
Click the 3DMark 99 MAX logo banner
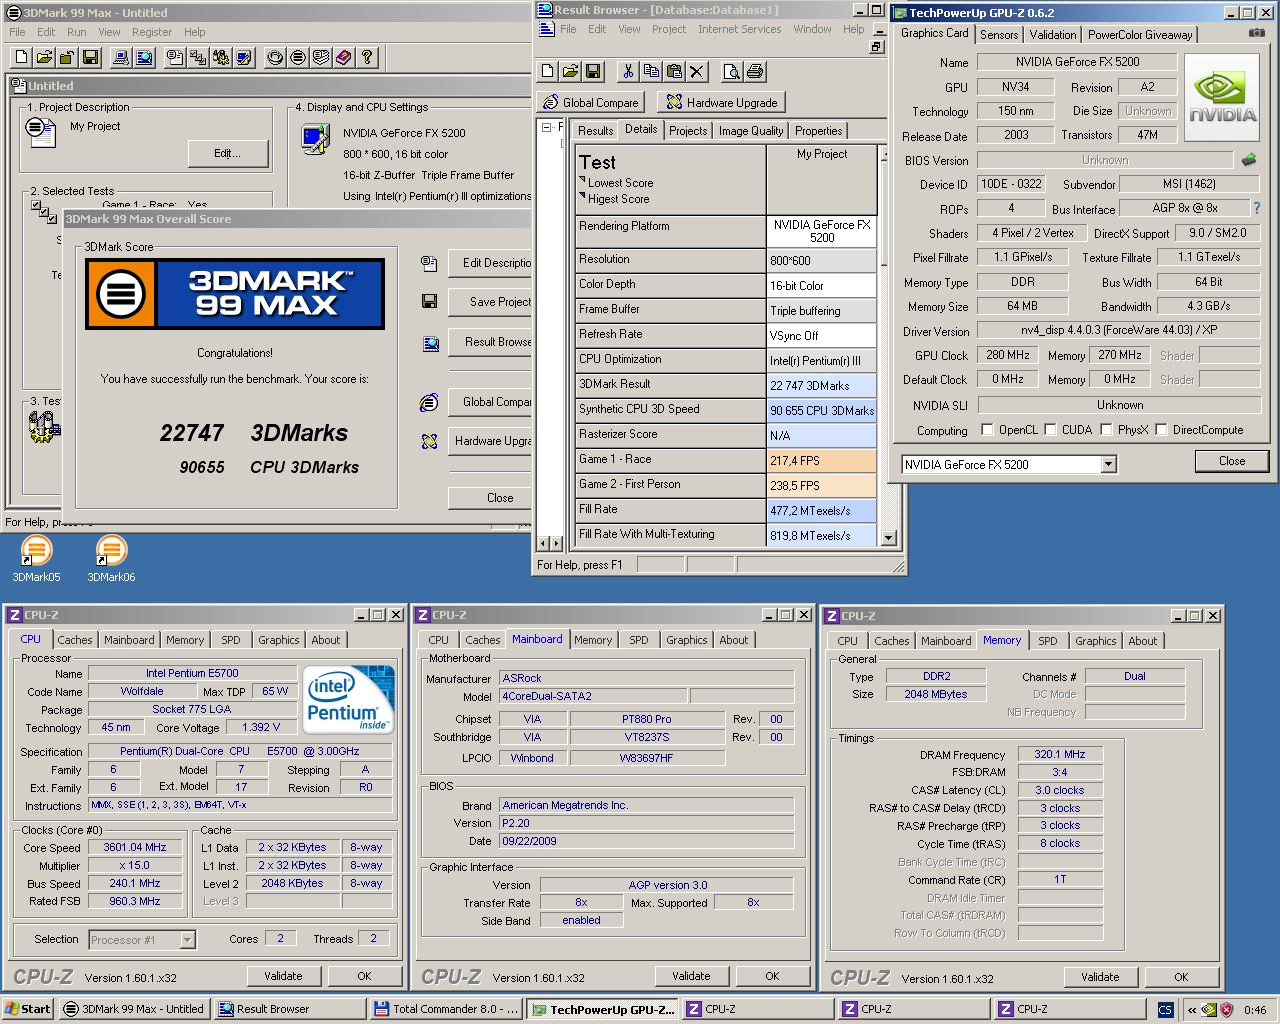pyautogui.click(x=235, y=294)
